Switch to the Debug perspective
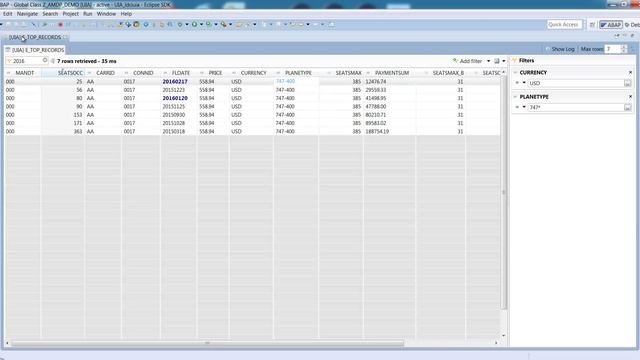 tap(632, 25)
